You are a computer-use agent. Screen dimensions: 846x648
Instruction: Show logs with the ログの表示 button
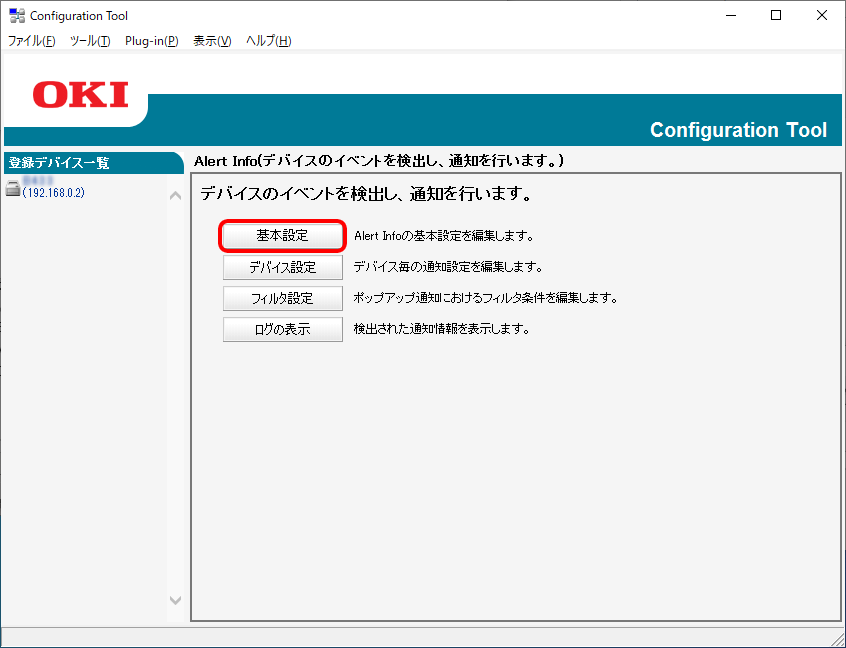pos(283,329)
